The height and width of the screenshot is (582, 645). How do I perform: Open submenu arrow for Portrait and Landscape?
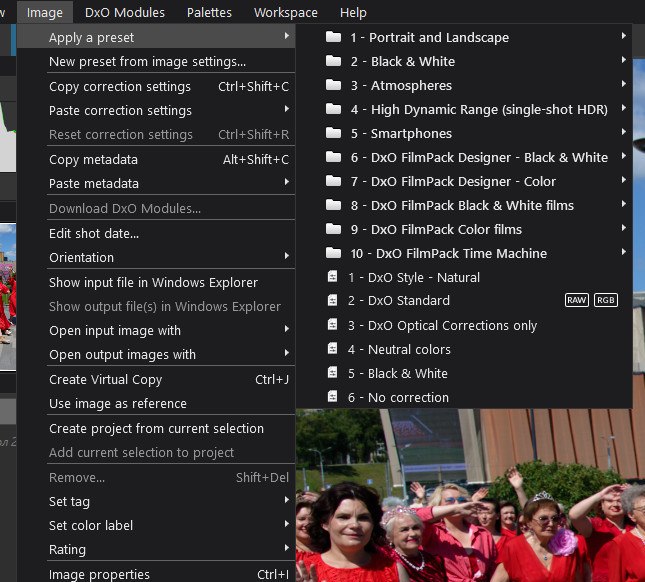[x=624, y=36]
